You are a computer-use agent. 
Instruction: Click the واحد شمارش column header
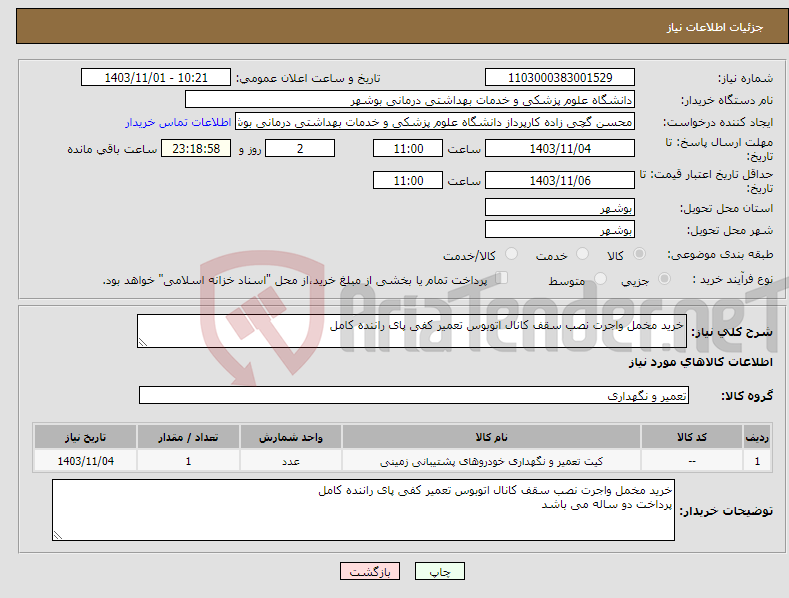click(x=291, y=437)
